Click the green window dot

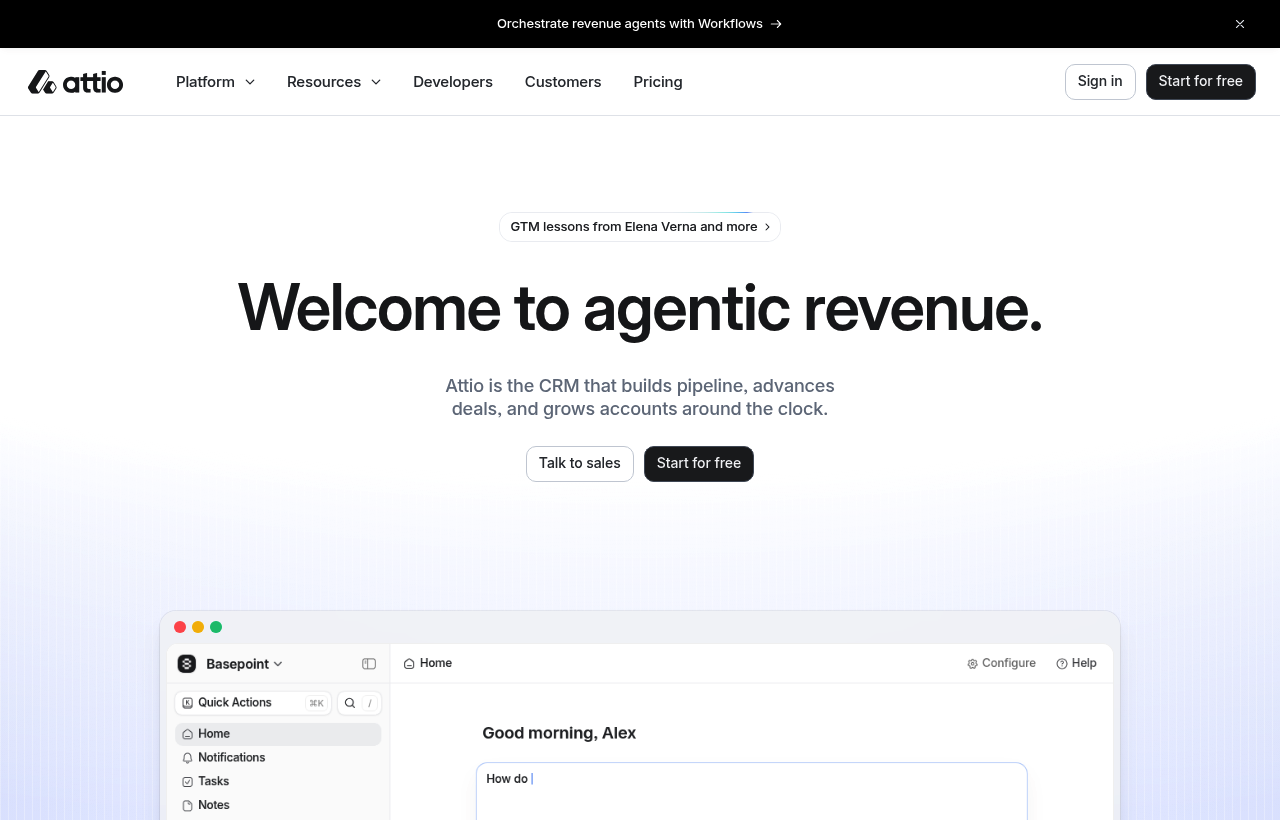[216, 627]
